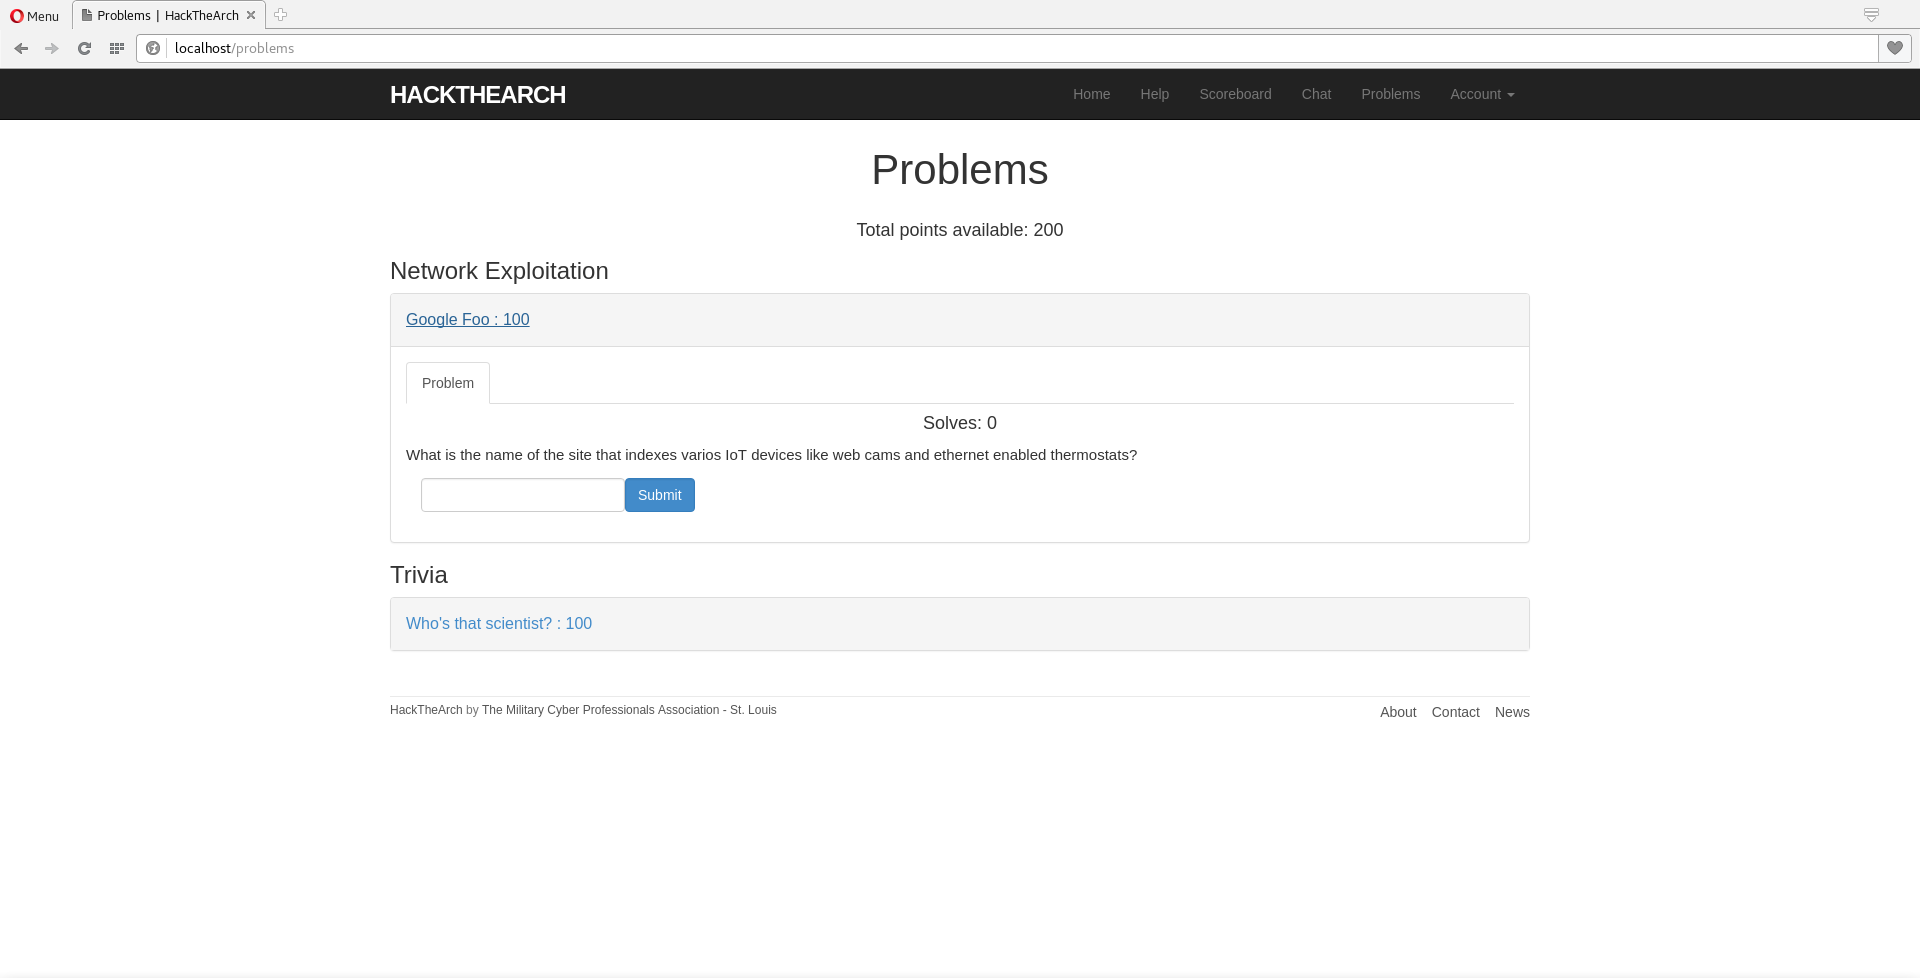Go back to the previous page
The width and height of the screenshot is (1920, 978).
(x=21, y=48)
